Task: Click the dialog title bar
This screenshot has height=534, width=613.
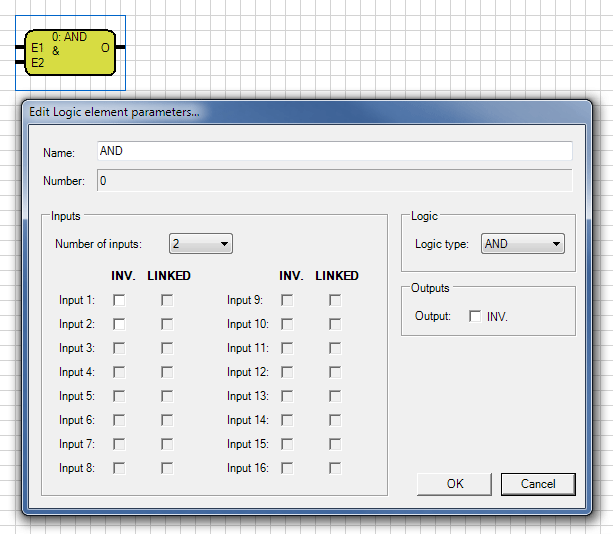Action: pos(307,112)
